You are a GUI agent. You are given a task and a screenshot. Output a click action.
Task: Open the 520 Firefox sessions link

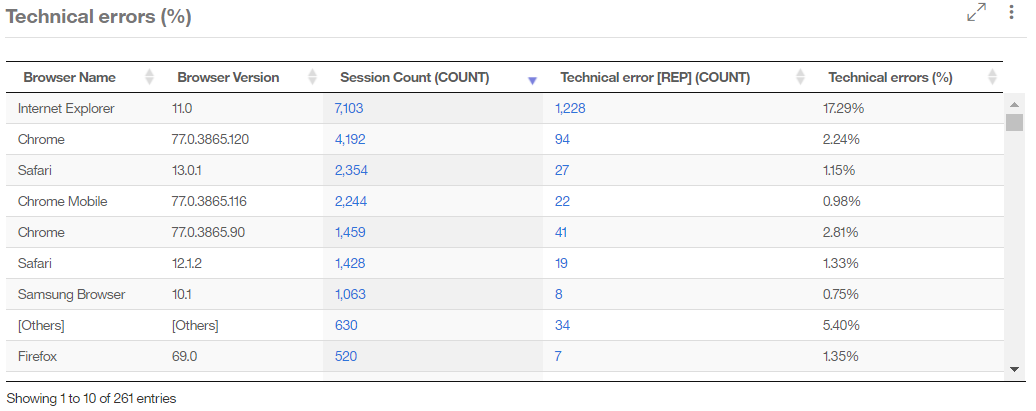[345, 356]
